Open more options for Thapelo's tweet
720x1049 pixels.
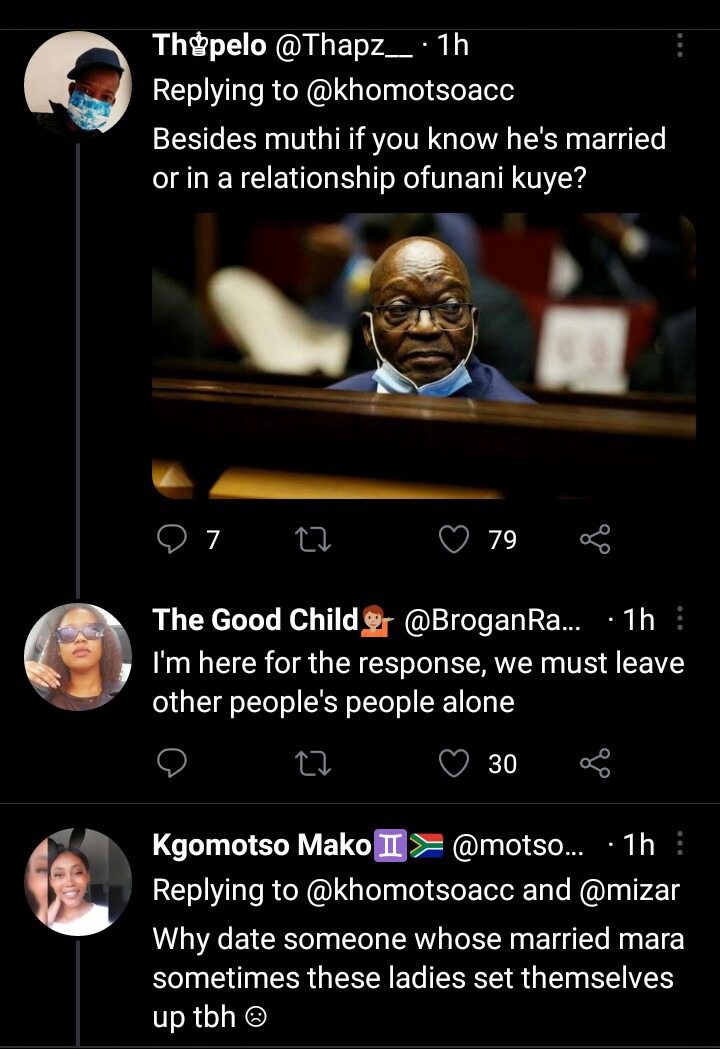point(681,45)
